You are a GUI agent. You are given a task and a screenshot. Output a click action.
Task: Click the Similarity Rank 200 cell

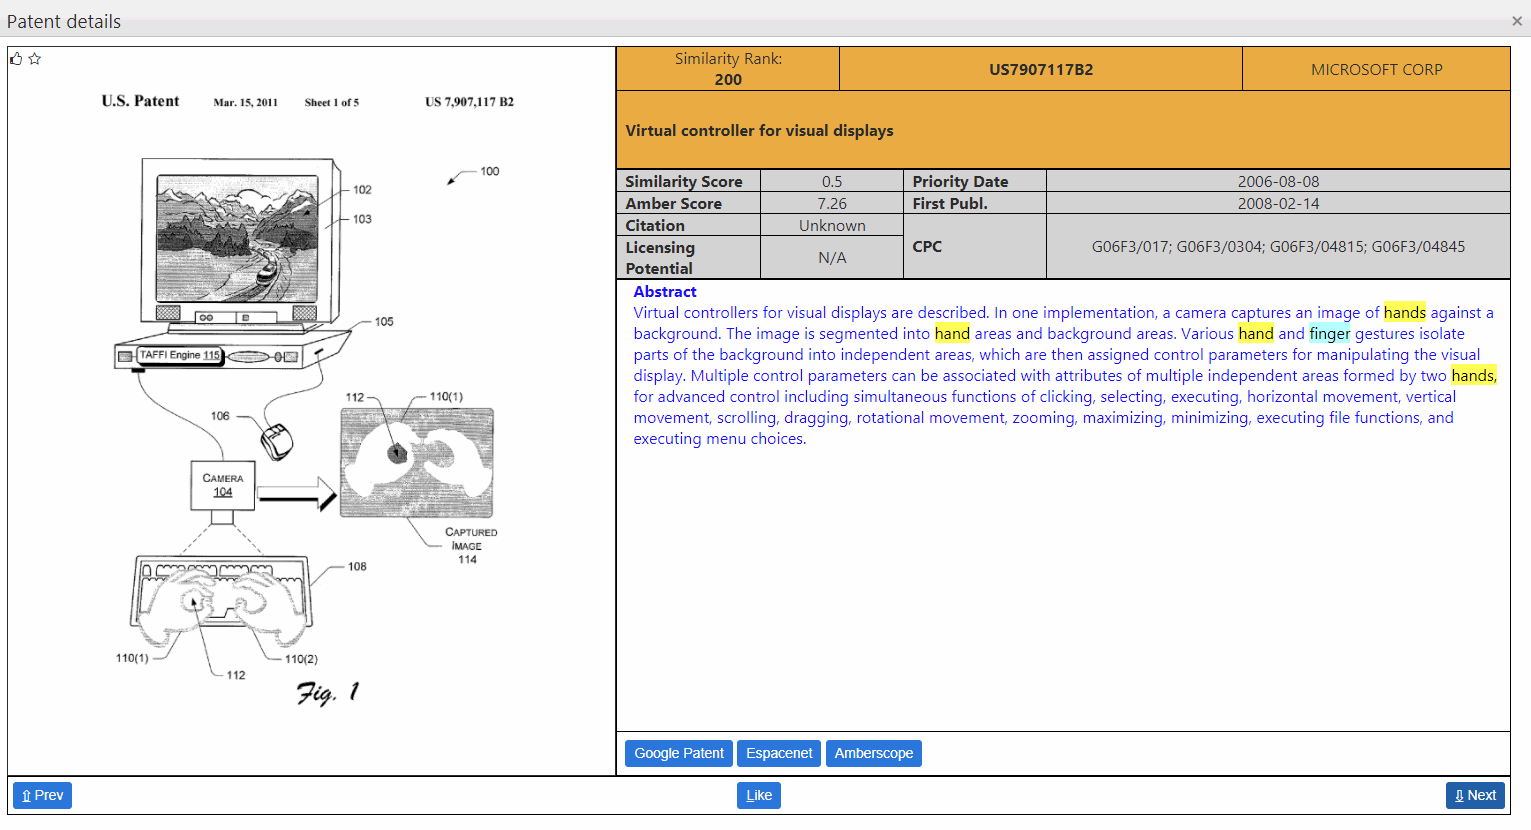[728, 69]
